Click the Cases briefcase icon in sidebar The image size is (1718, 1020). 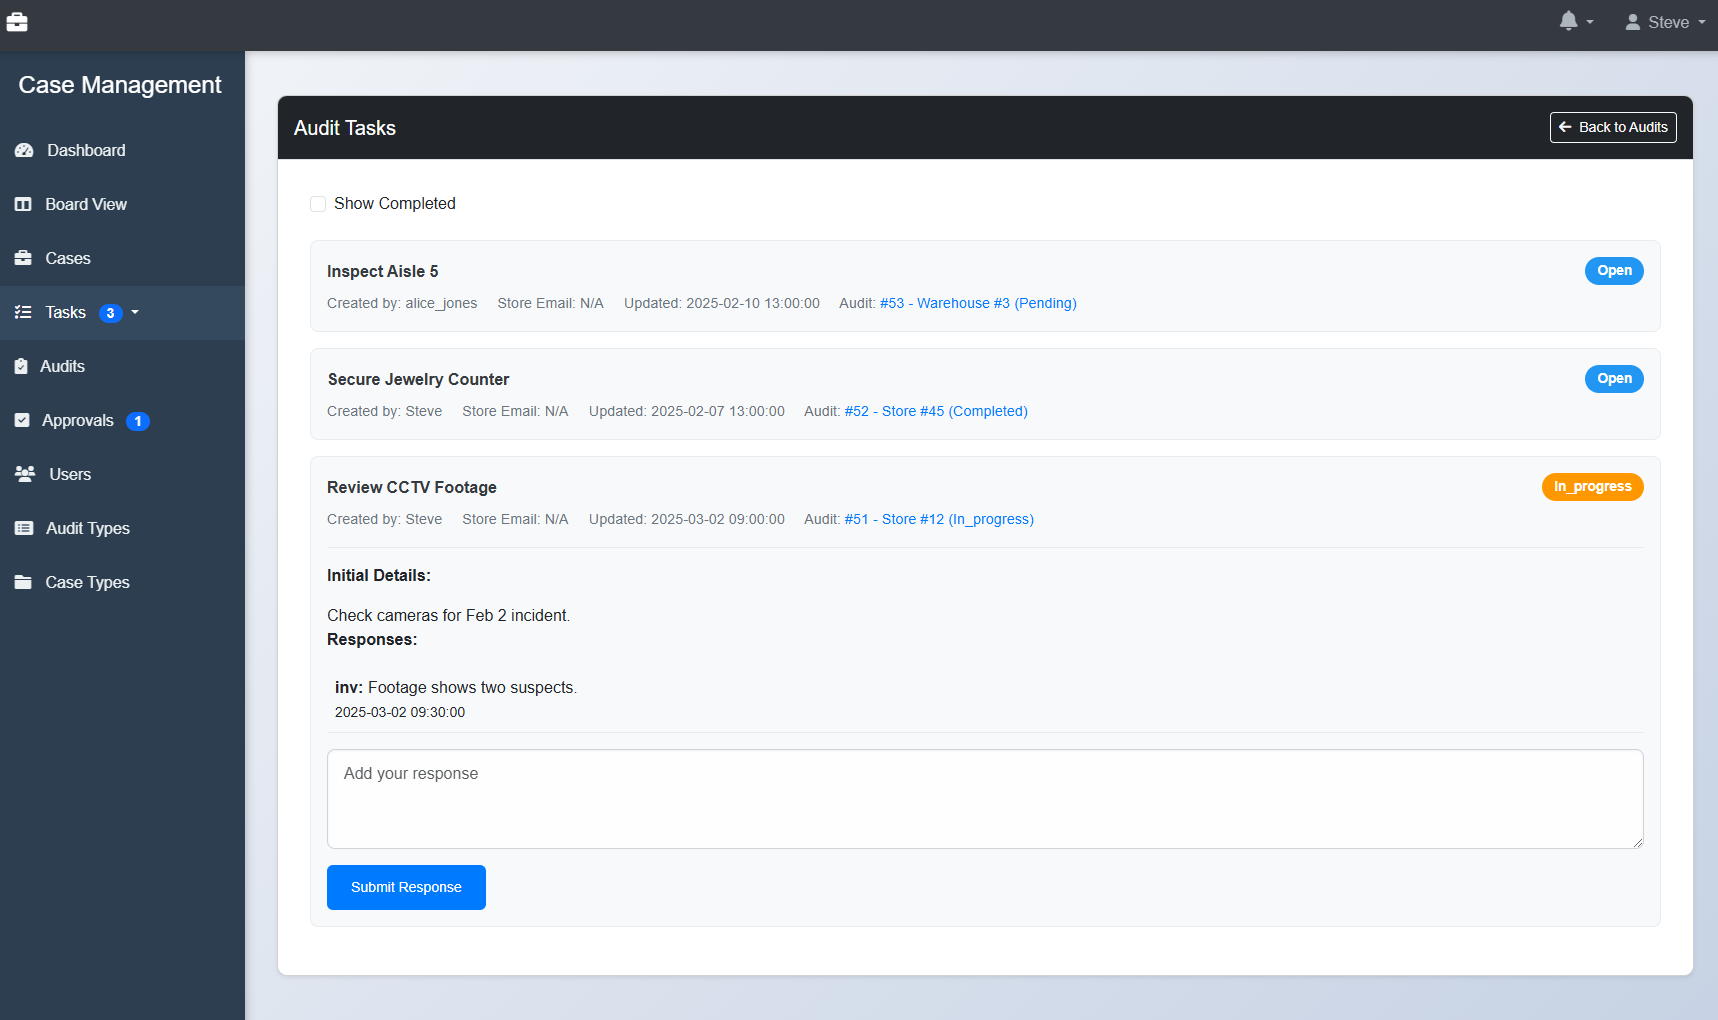pos(24,257)
